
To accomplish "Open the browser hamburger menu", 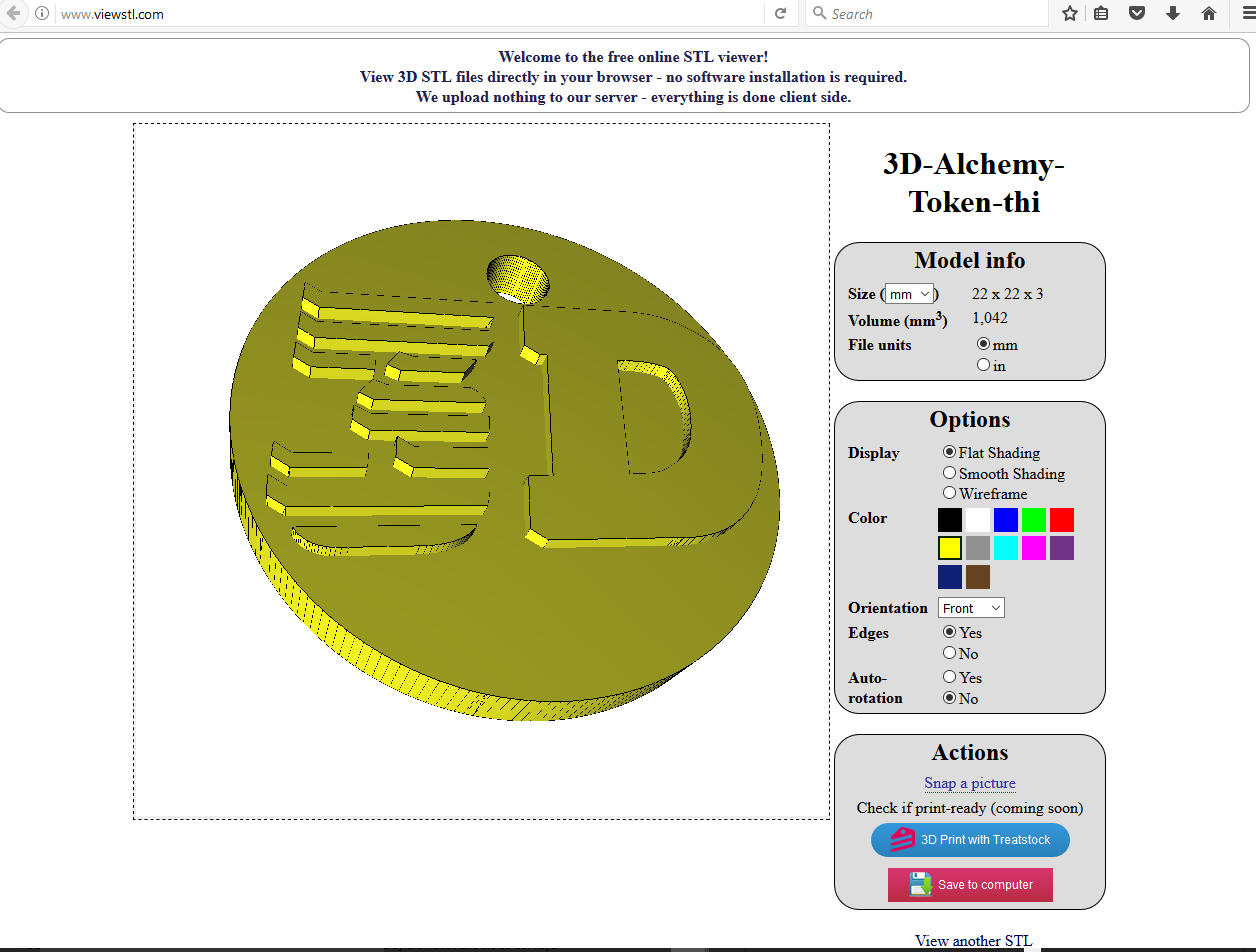I will coord(1246,14).
